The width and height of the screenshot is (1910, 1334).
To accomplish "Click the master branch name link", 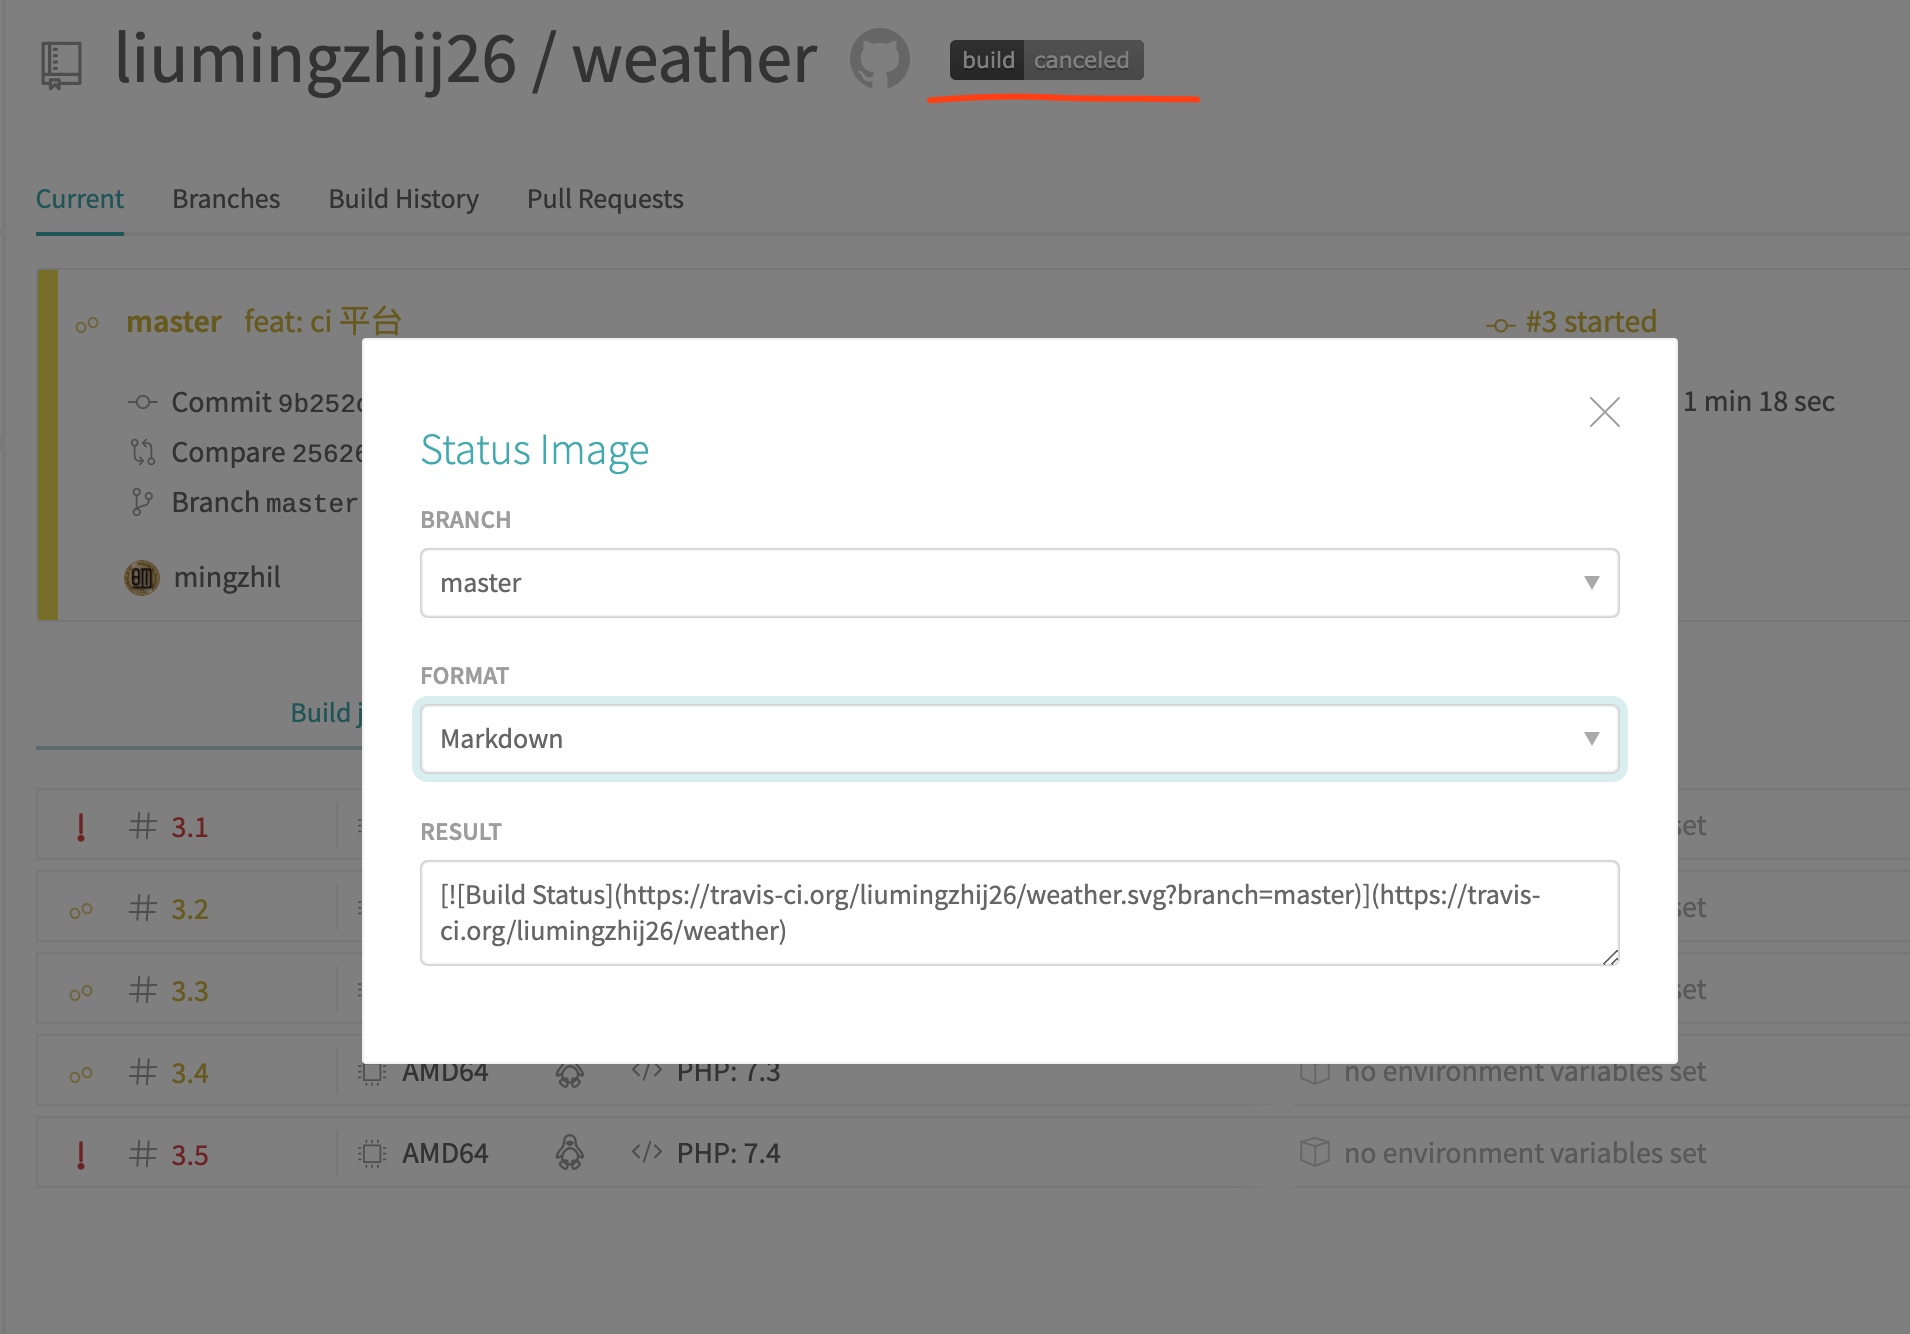I will pyautogui.click(x=174, y=322).
